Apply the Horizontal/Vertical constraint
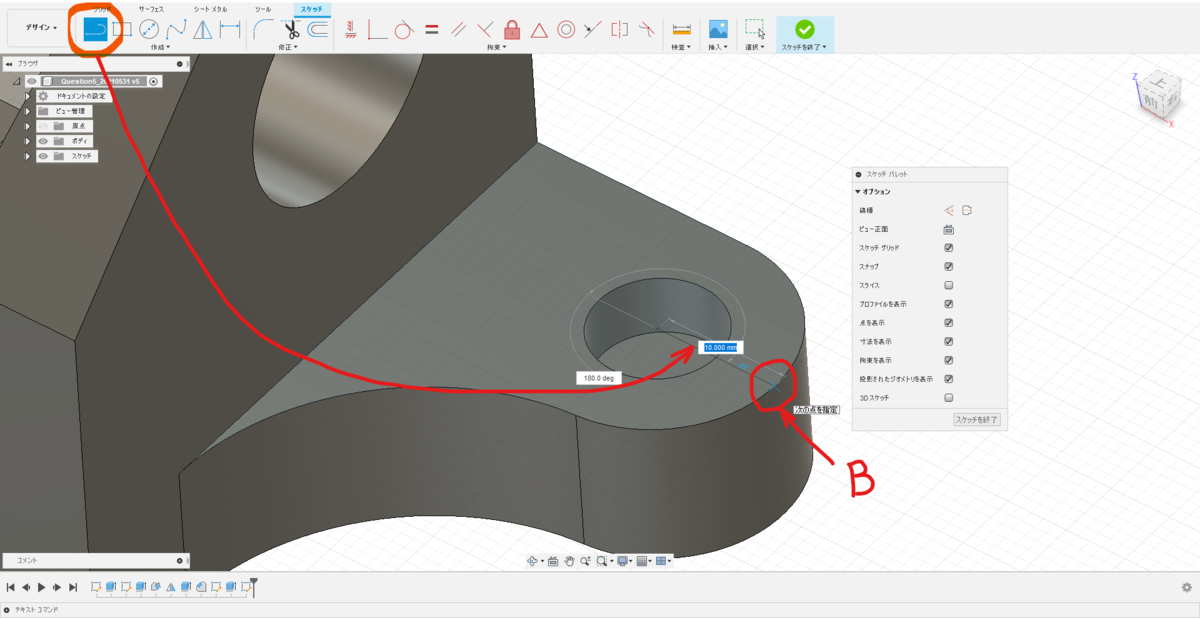This screenshot has height=618, width=1200. [351, 29]
